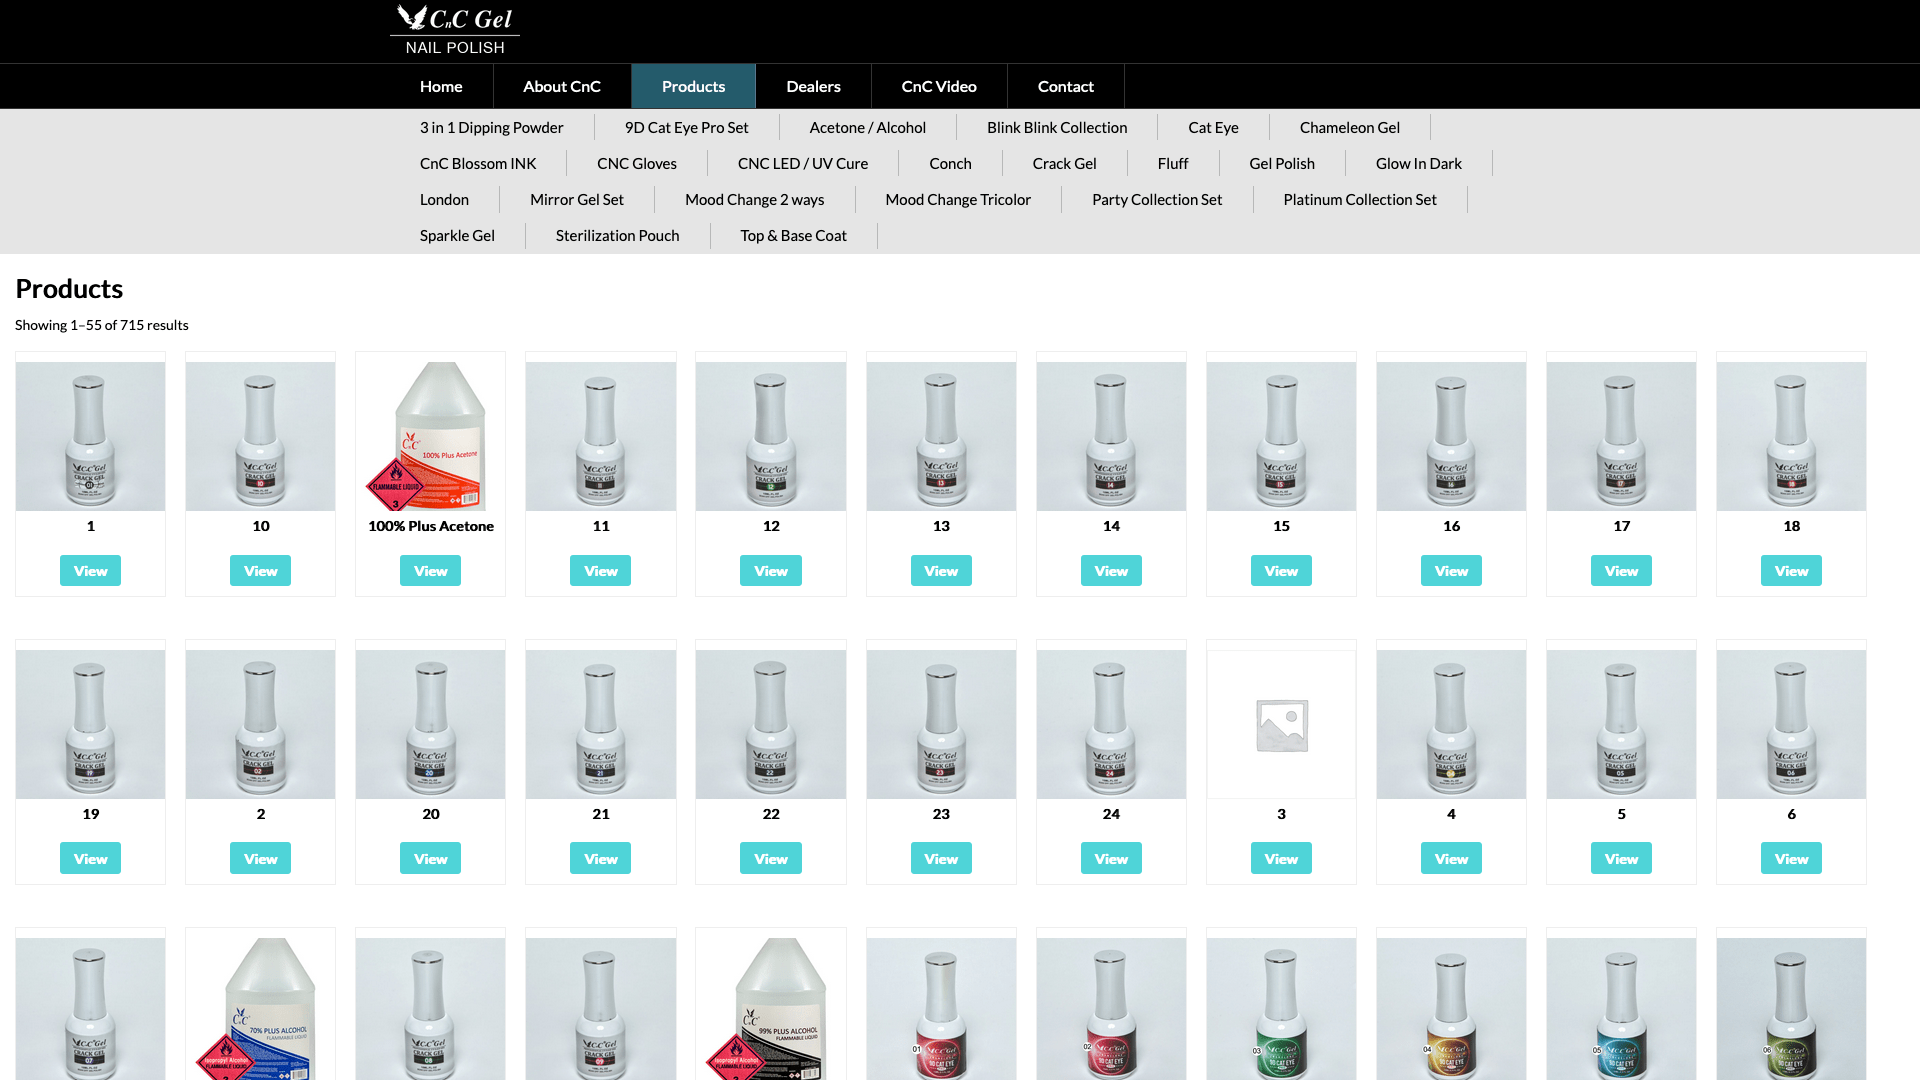The height and width of the screenshot is (1080, 1920).
Task: Click the blue 9D Cat Eye 05 bottle
Action: click(1621, 1010)
